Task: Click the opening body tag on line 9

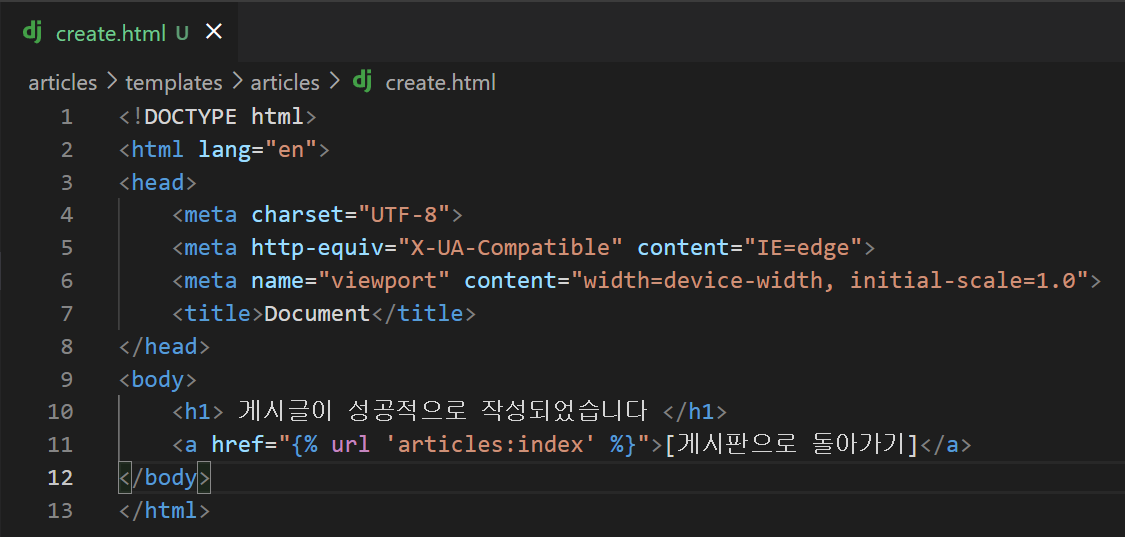Action: click(158, 379)
